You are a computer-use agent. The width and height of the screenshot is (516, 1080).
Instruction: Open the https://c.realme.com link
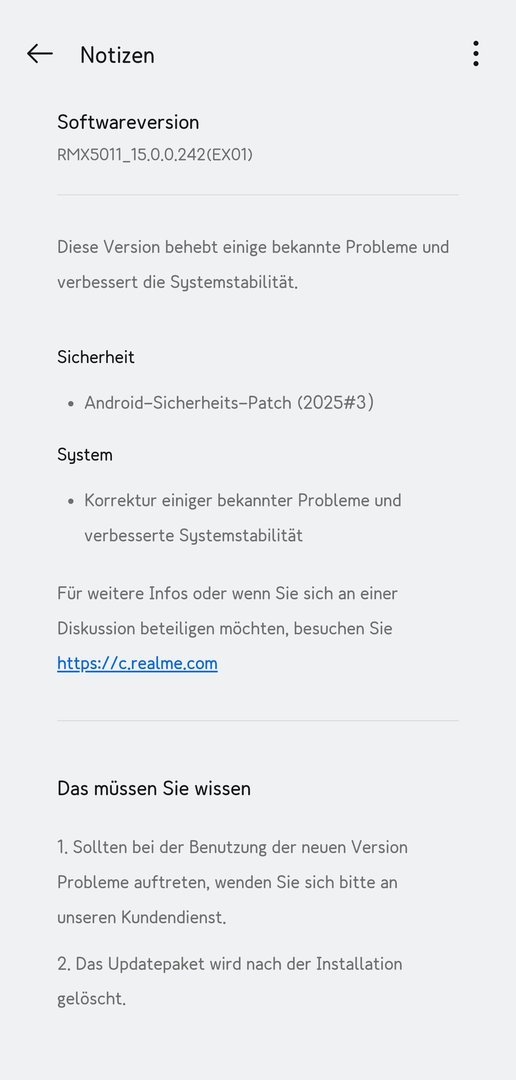[137, 663]
